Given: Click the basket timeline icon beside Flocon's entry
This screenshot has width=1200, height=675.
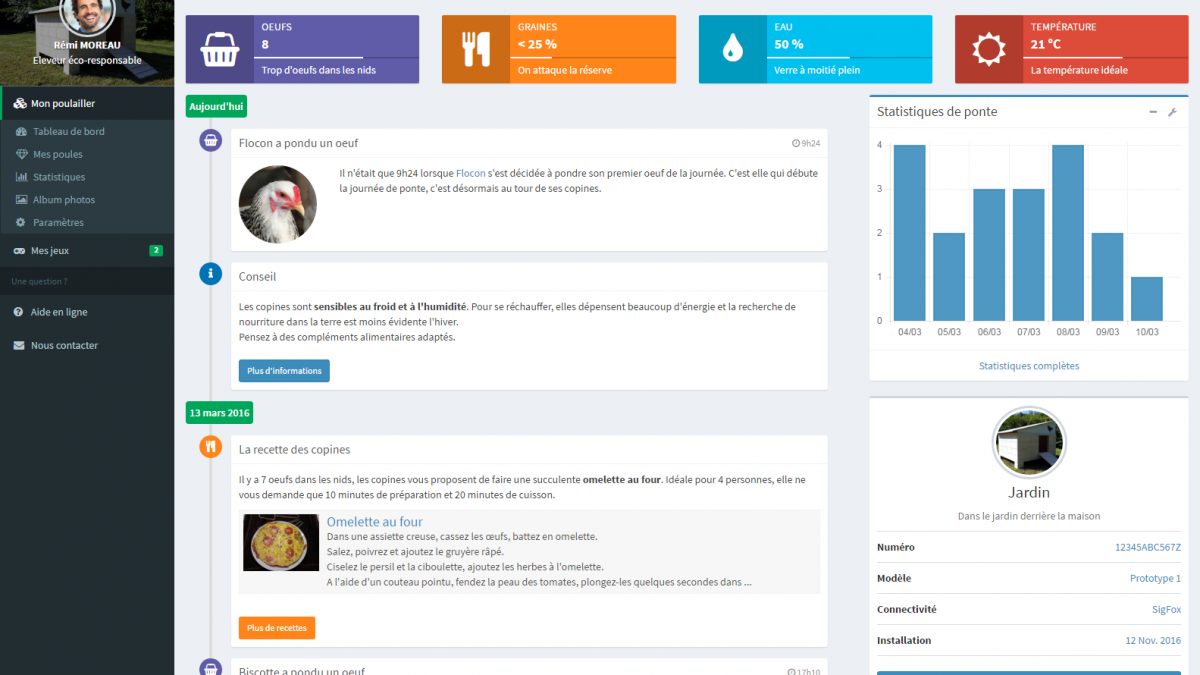Looking at the screenshot, I should (x=210, y=140).
